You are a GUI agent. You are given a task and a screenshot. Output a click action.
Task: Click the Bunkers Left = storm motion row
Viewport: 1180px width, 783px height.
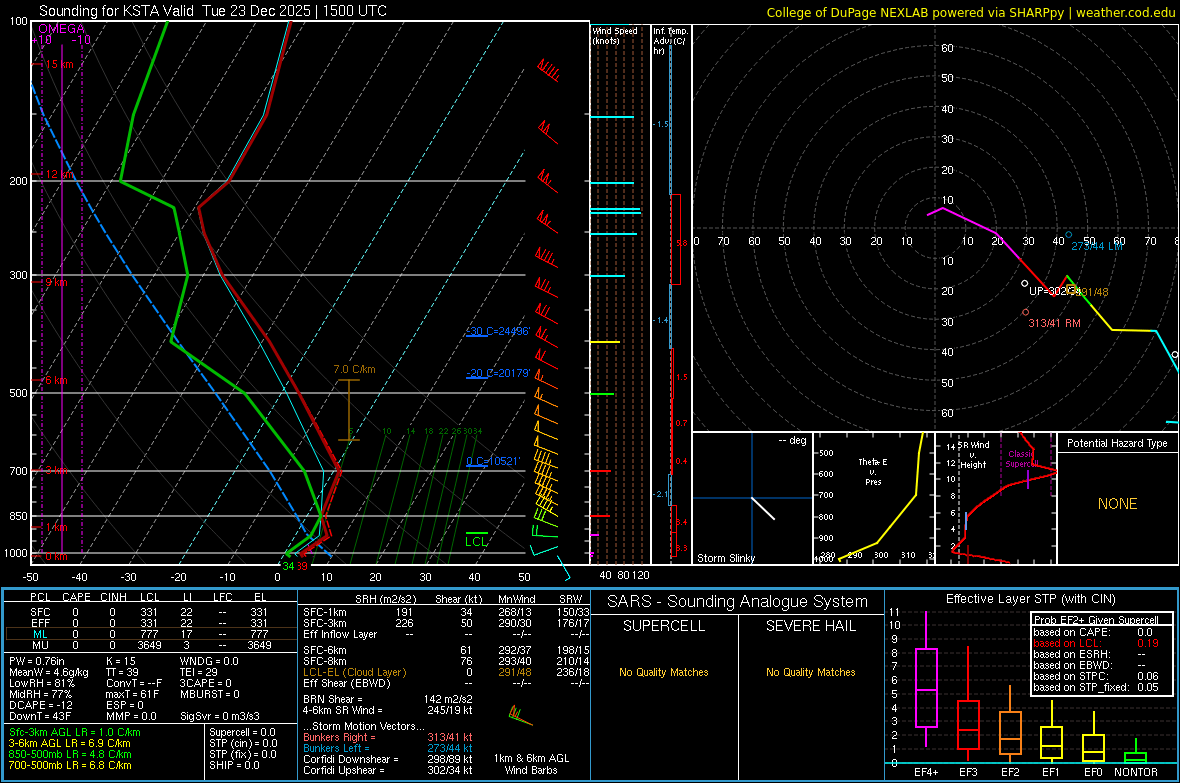(388, 748)
